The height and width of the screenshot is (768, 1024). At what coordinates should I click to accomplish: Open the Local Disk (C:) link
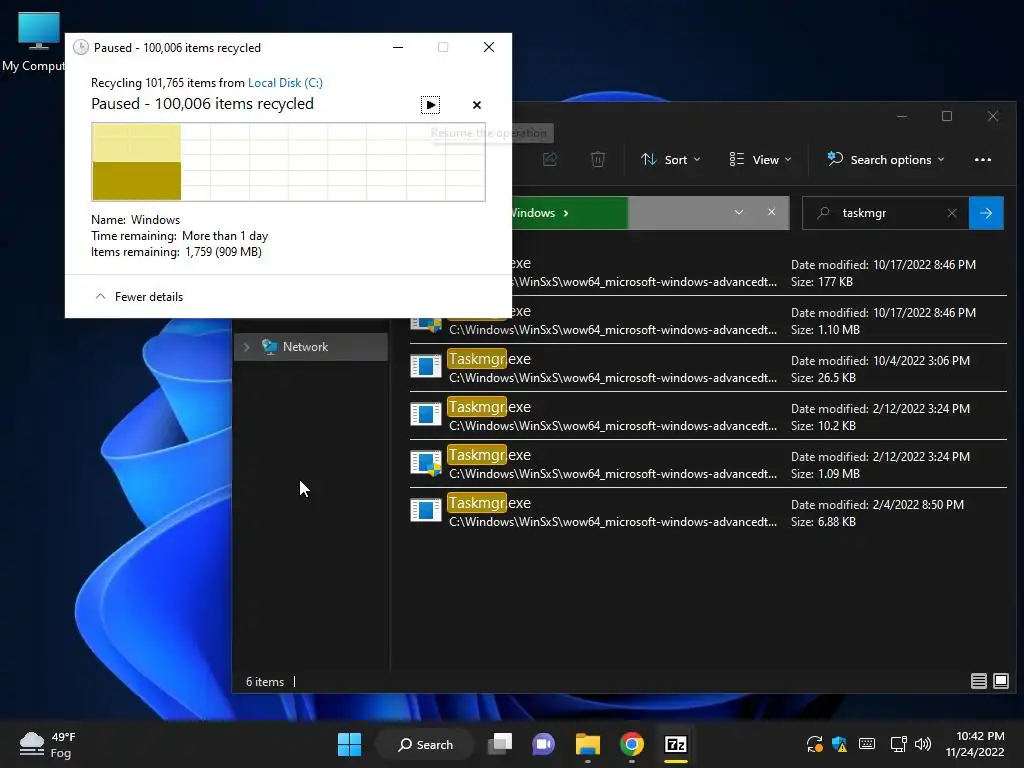285,83
